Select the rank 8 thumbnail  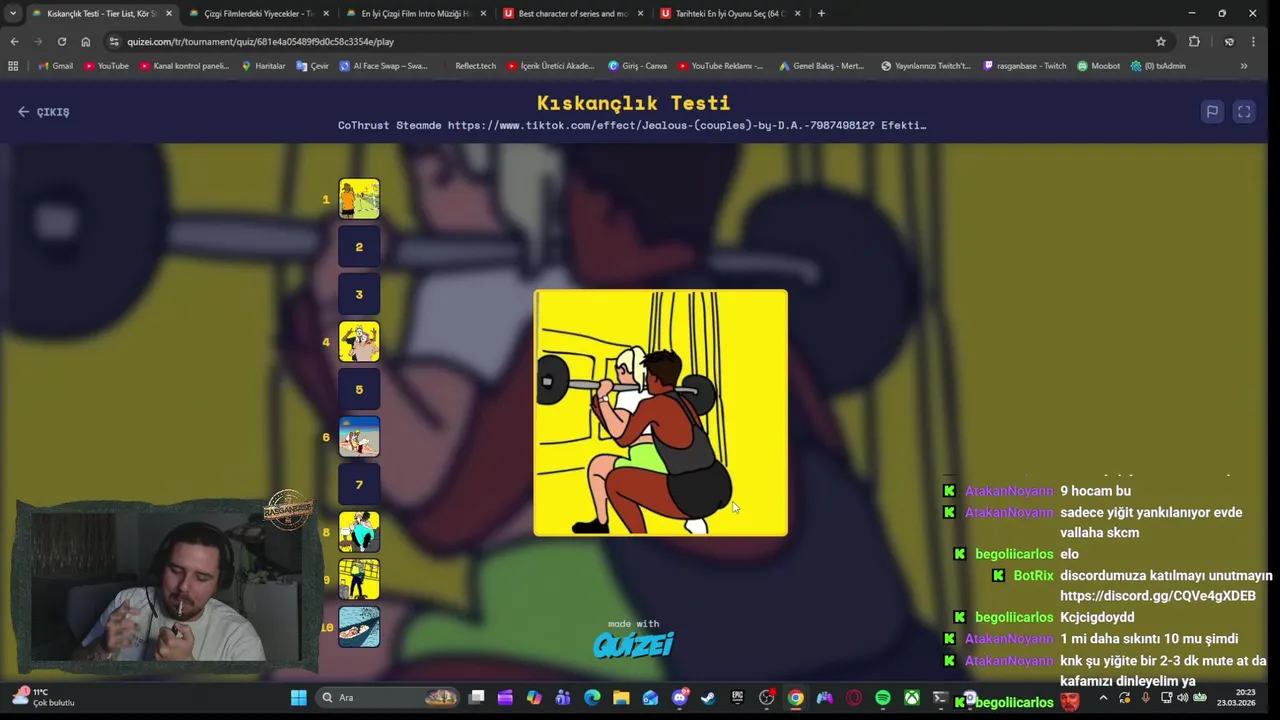pyautogui.click(x=359, y=532)
